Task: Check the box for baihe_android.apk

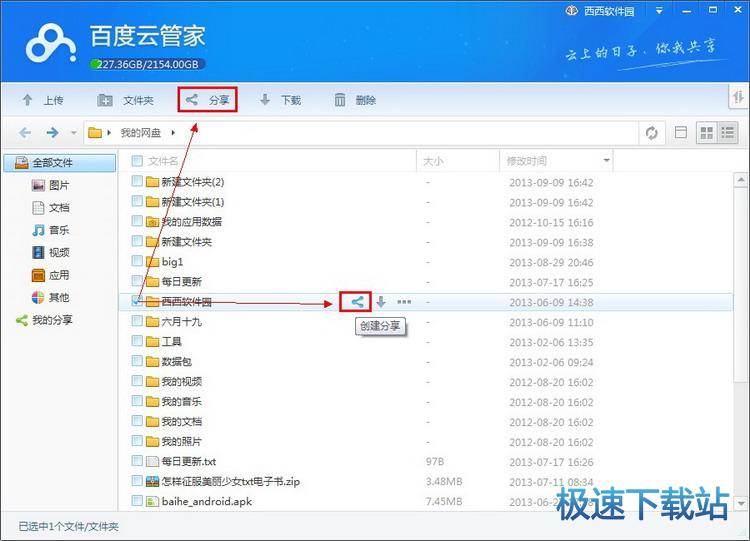Action: (137, 501)
